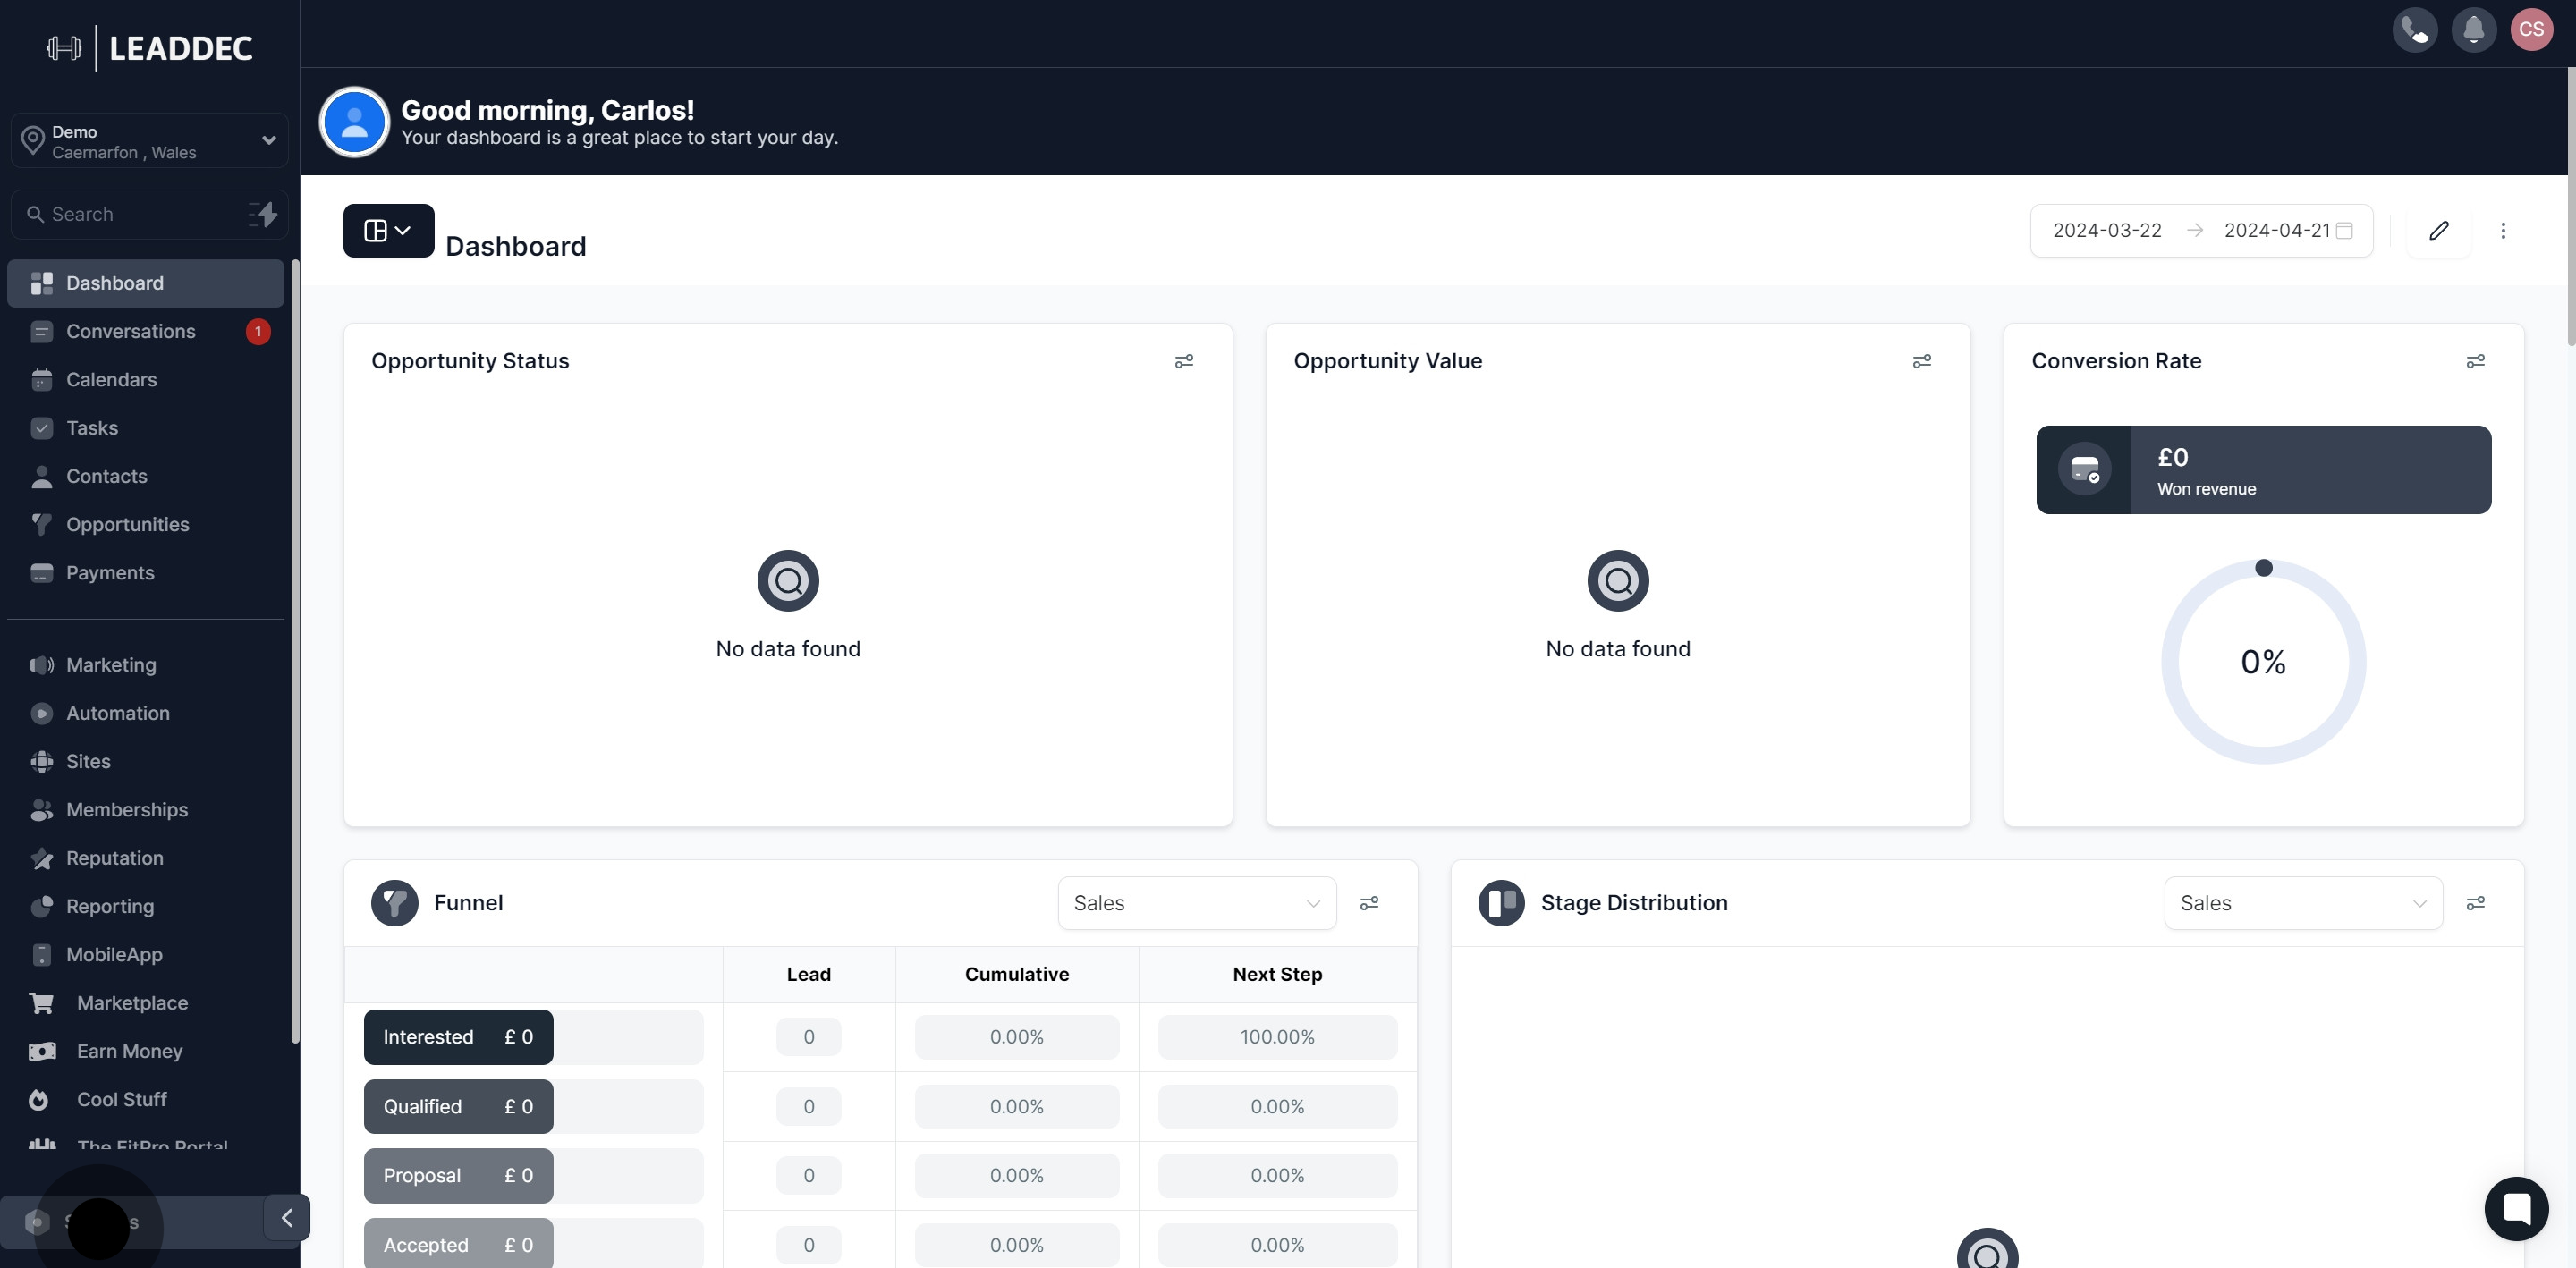2576x1268 pixels.
Task: Click the Funnel widget icon
Action: point(395,903)
